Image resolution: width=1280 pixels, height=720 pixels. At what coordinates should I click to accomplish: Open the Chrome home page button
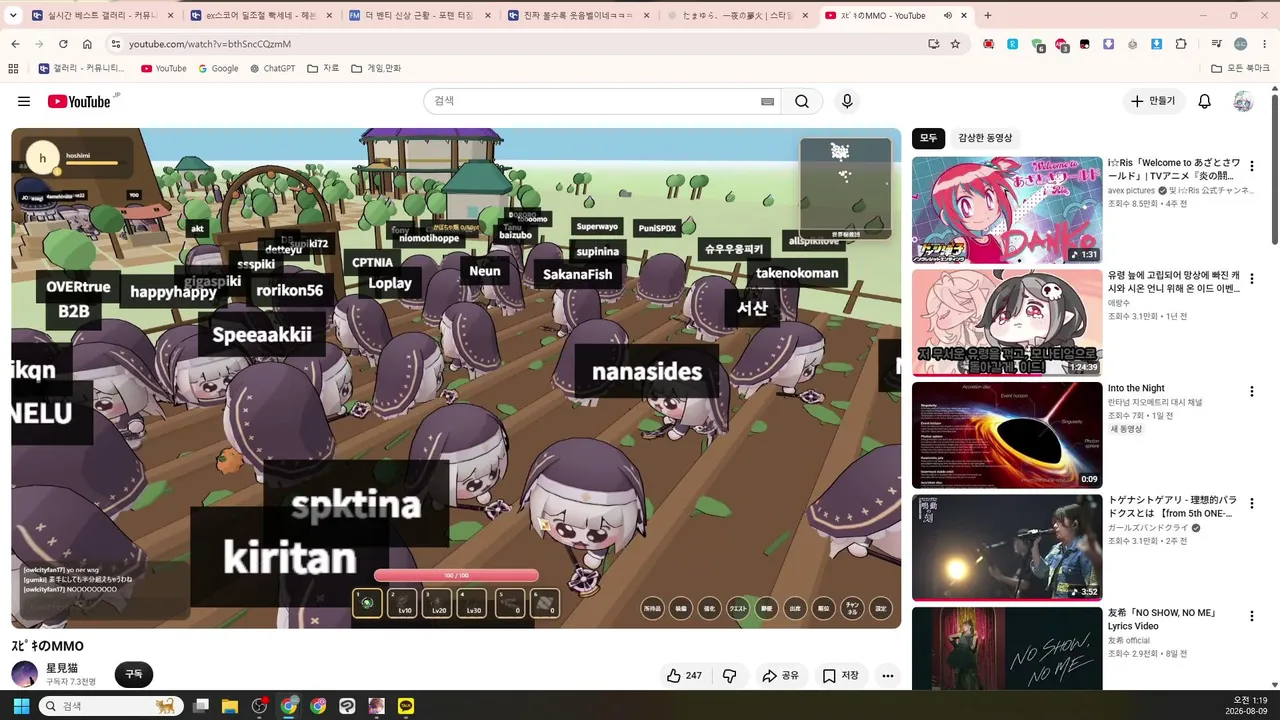tap(87, 44)
